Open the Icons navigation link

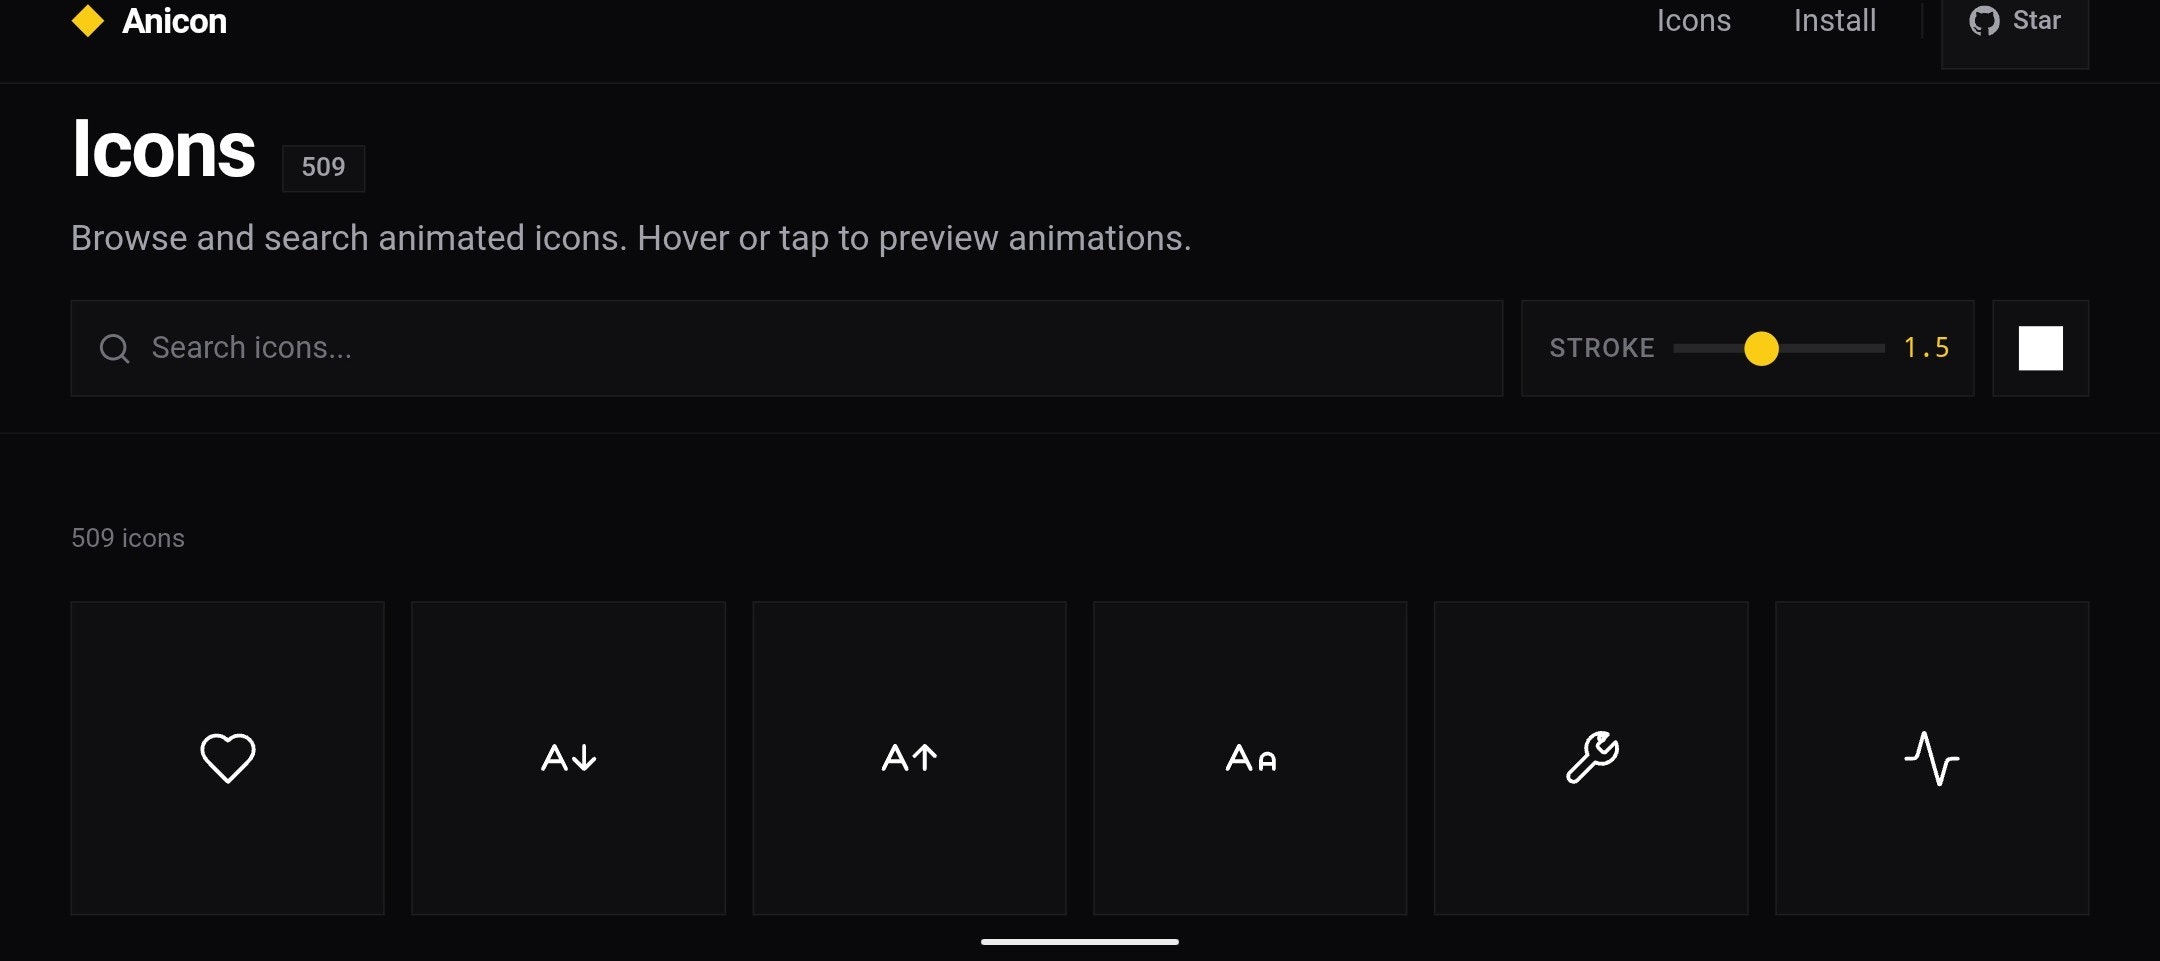[x=1693, y=21]
